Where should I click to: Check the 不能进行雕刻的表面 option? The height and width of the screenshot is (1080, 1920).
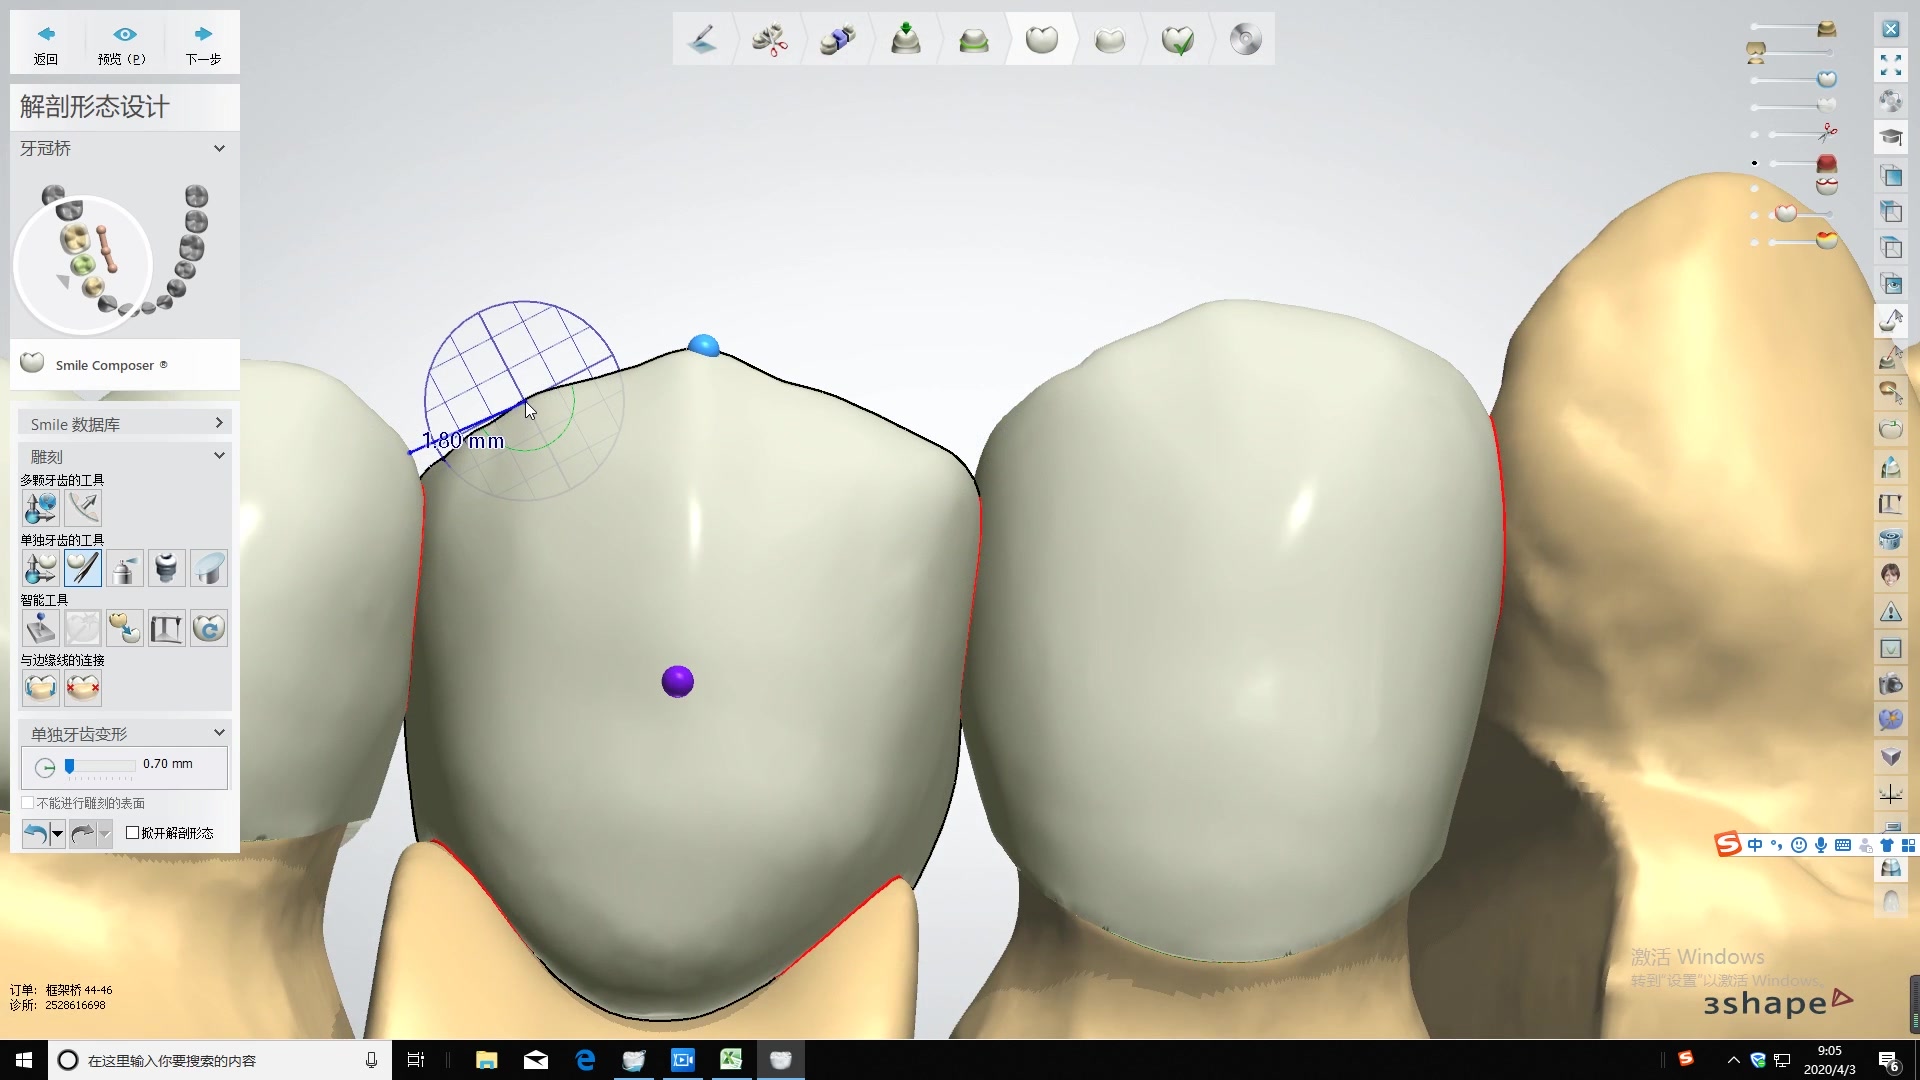(28, 803)
